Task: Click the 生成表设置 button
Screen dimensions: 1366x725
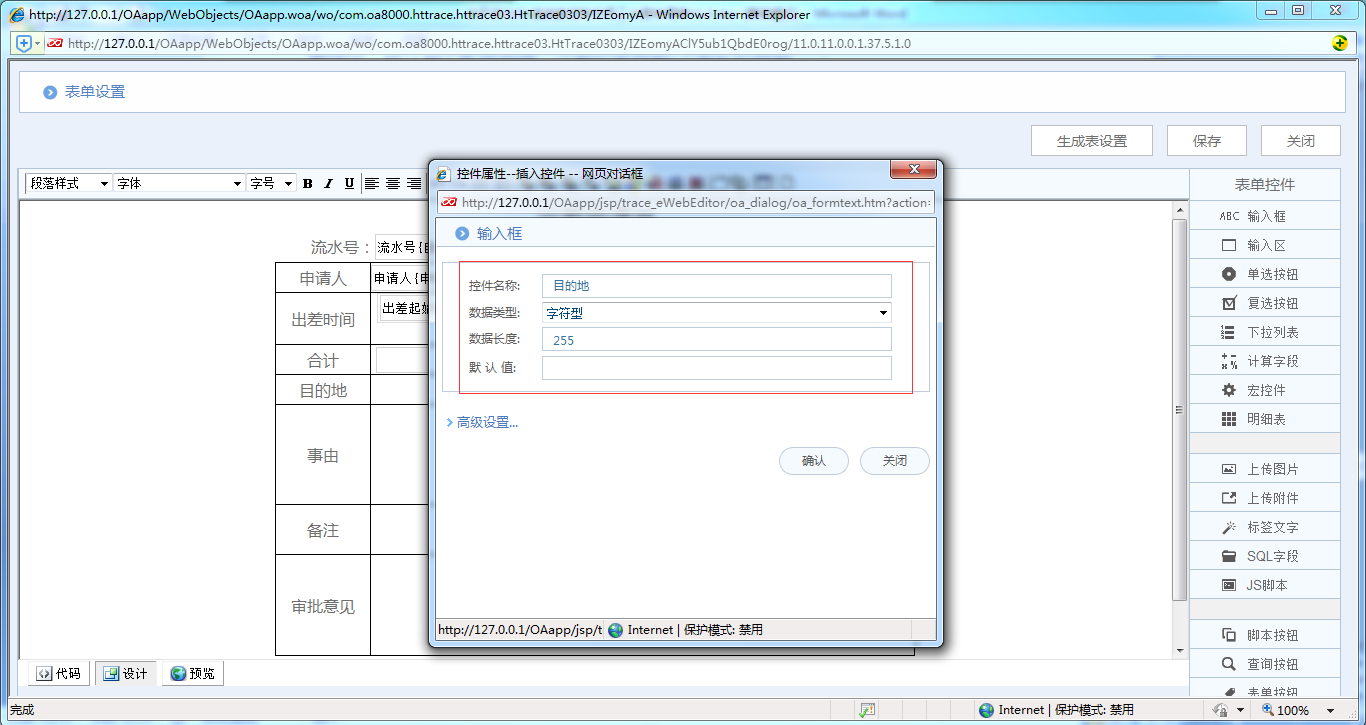Action: point(1092,141)
